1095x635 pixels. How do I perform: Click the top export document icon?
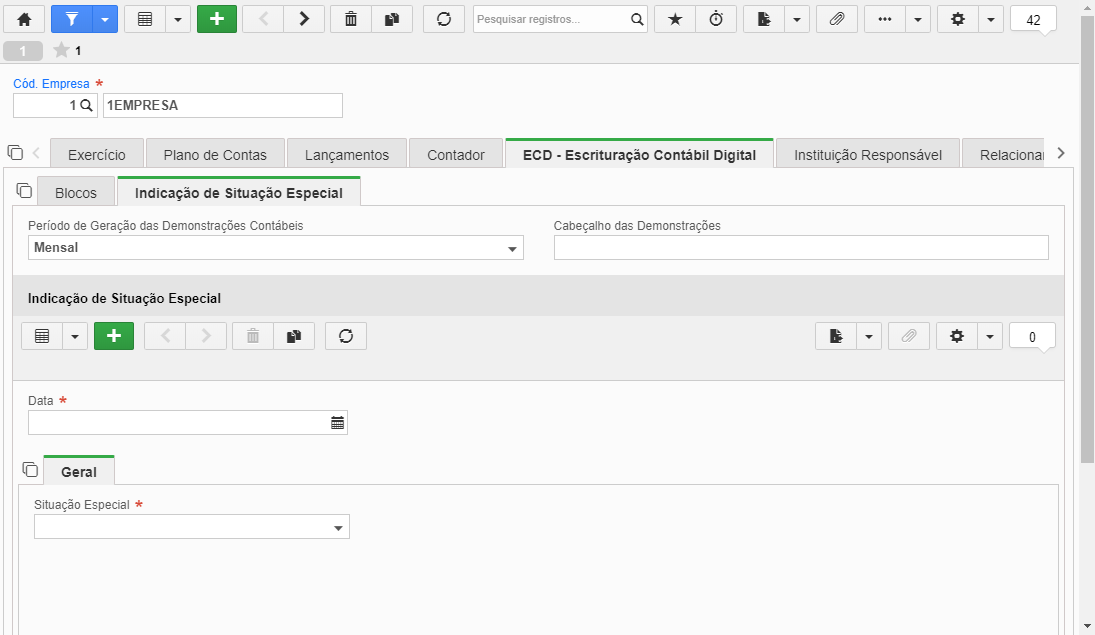pyautogui.click(x=764, y=20)
